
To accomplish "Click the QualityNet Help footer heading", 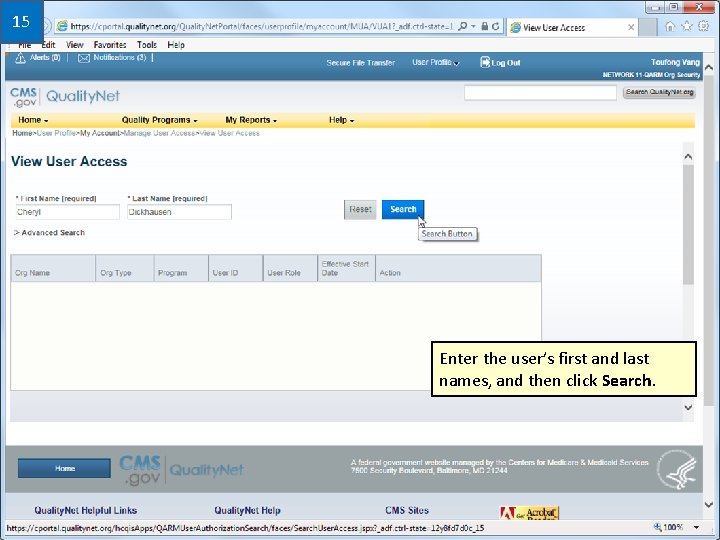I will click(247, 510).
